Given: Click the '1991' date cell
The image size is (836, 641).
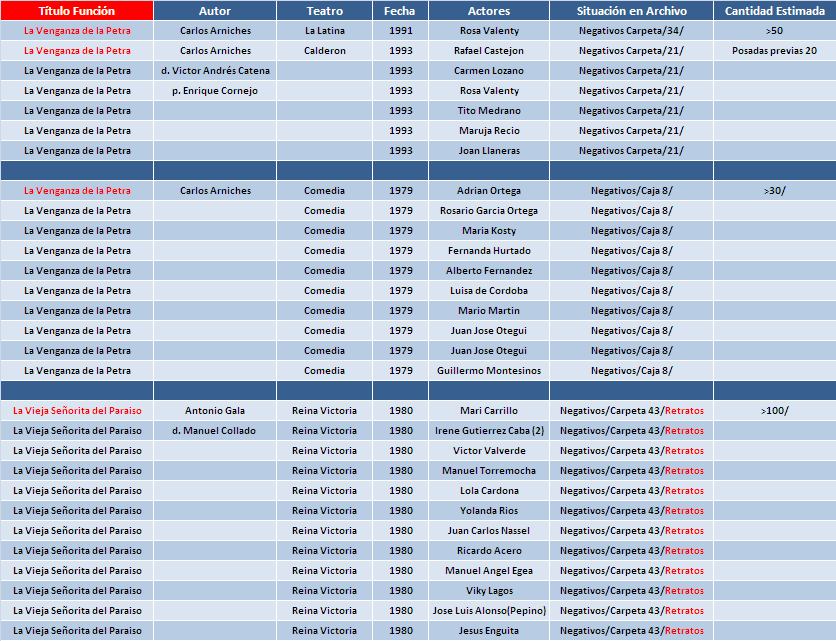Looking at the screenshot, I should coord(400,31).
